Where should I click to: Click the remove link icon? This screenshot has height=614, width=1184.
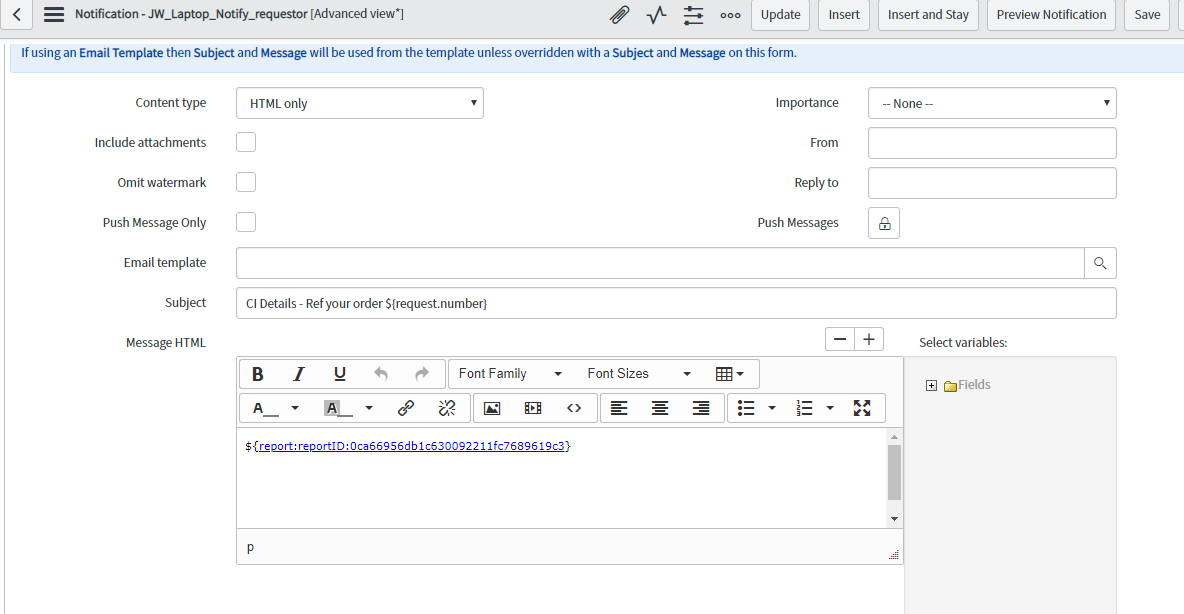447,409
